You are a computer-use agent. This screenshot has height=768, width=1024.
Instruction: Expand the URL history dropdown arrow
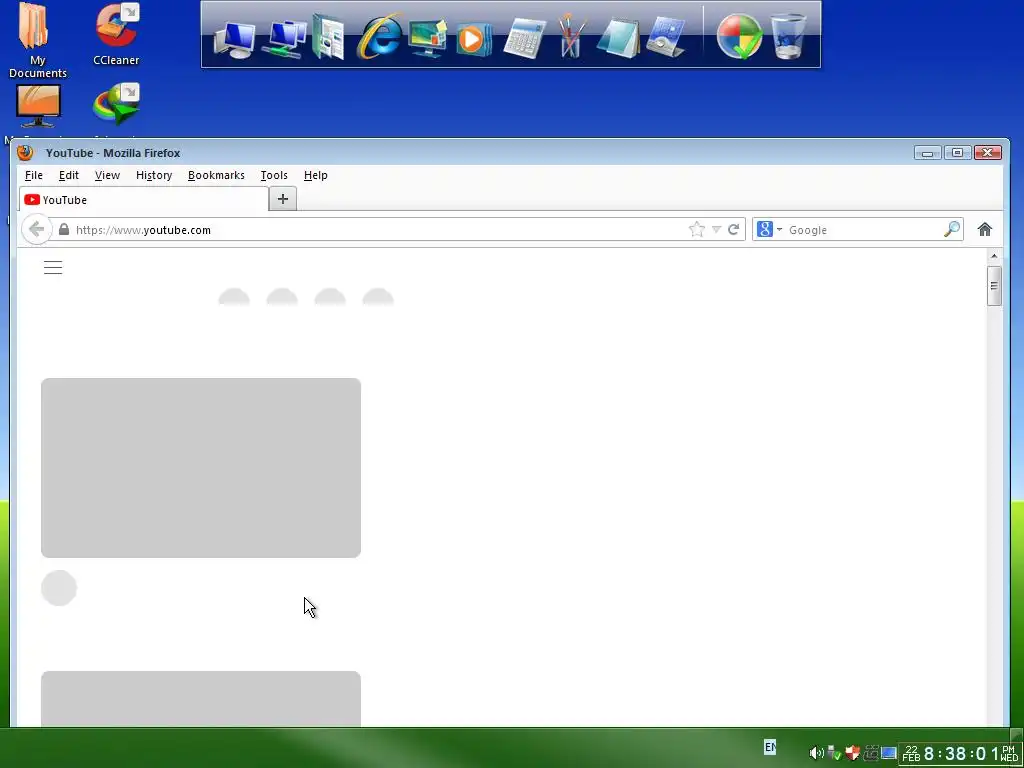coord(716,229)
